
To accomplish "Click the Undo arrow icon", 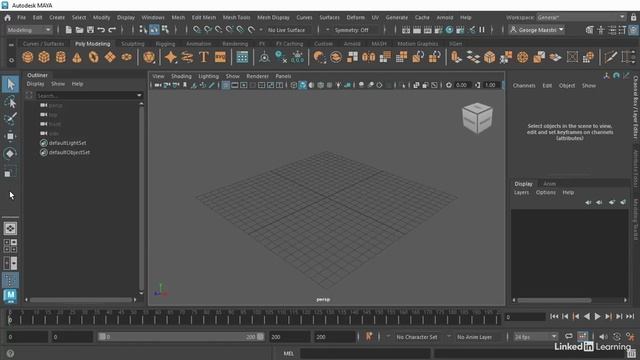I will point(101,30).
